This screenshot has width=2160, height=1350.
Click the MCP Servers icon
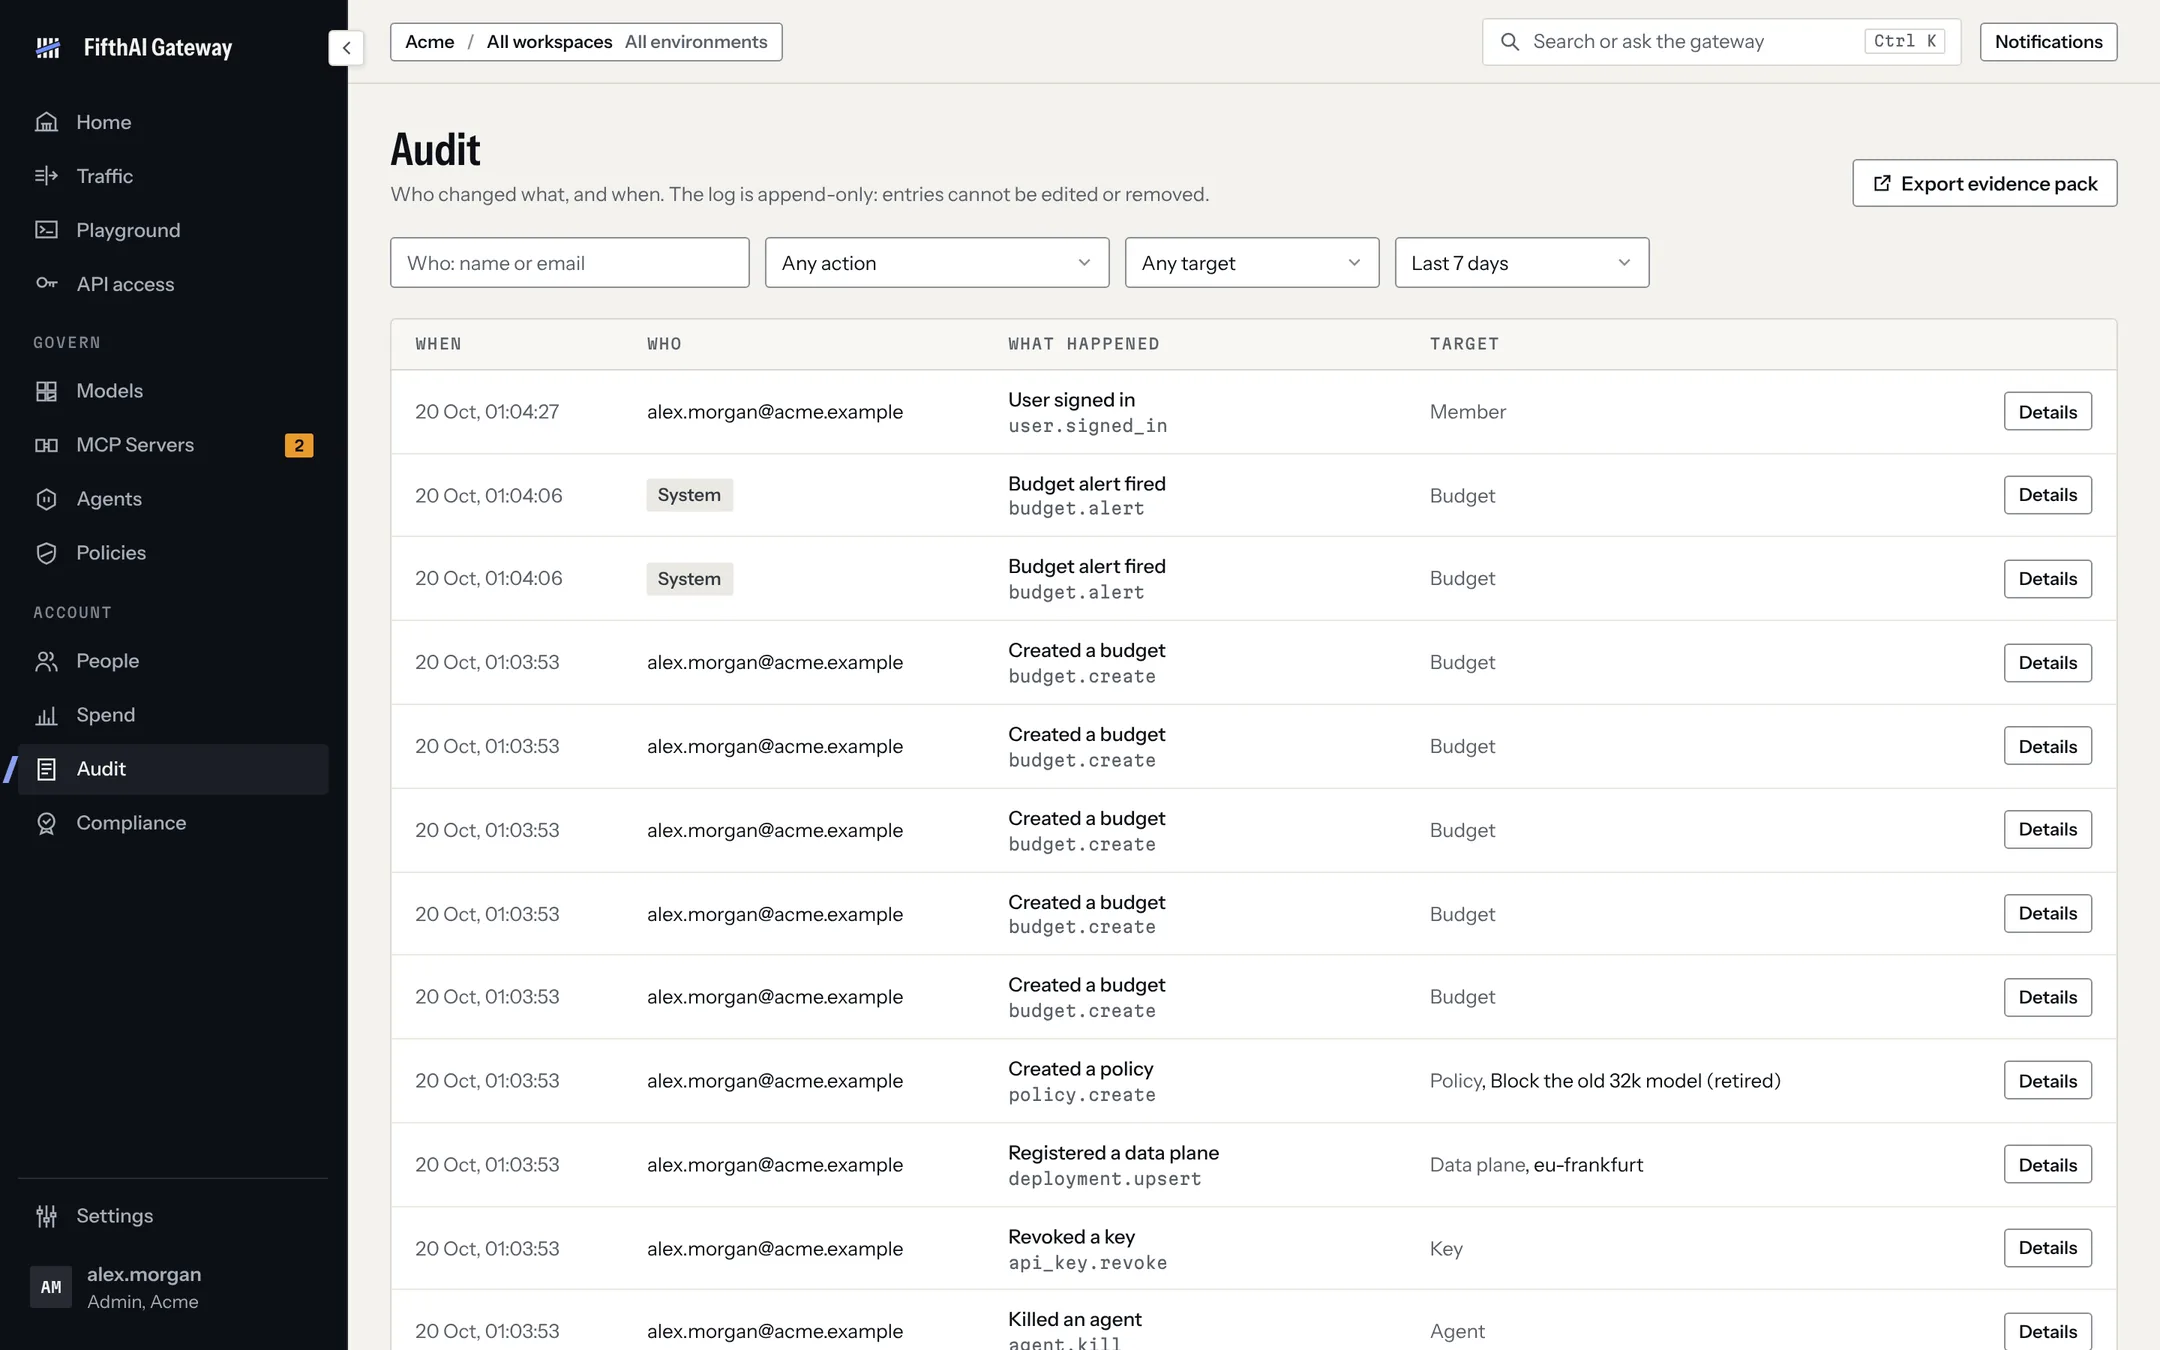click(46, 445)
